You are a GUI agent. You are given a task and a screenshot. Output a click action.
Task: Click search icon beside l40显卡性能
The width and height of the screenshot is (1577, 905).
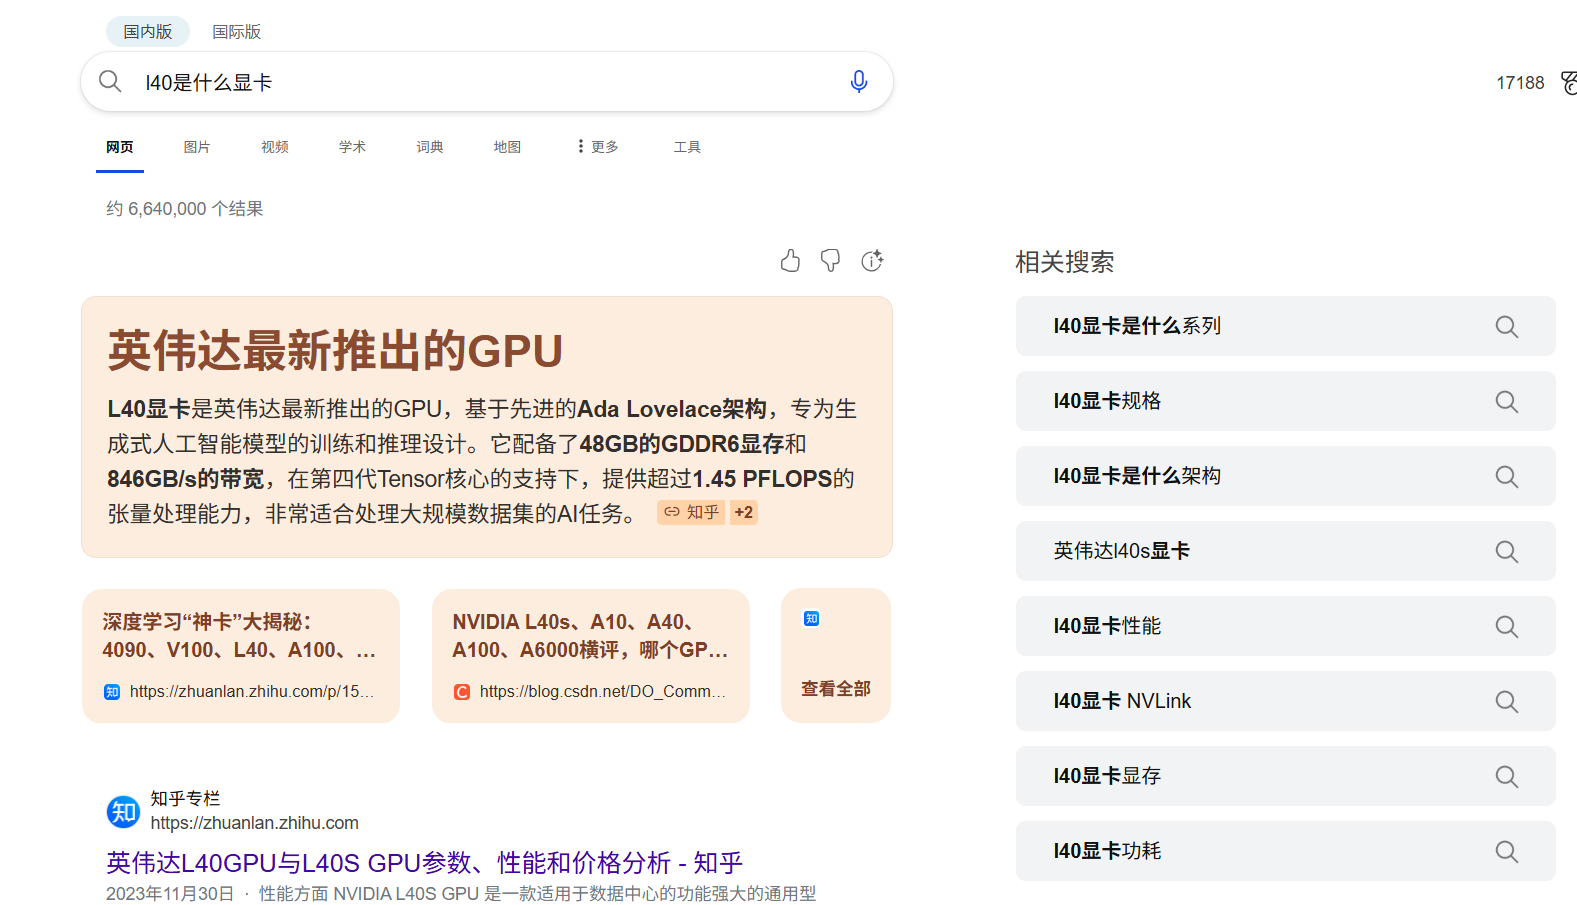pyautogui.click(x=1506, y=626)
